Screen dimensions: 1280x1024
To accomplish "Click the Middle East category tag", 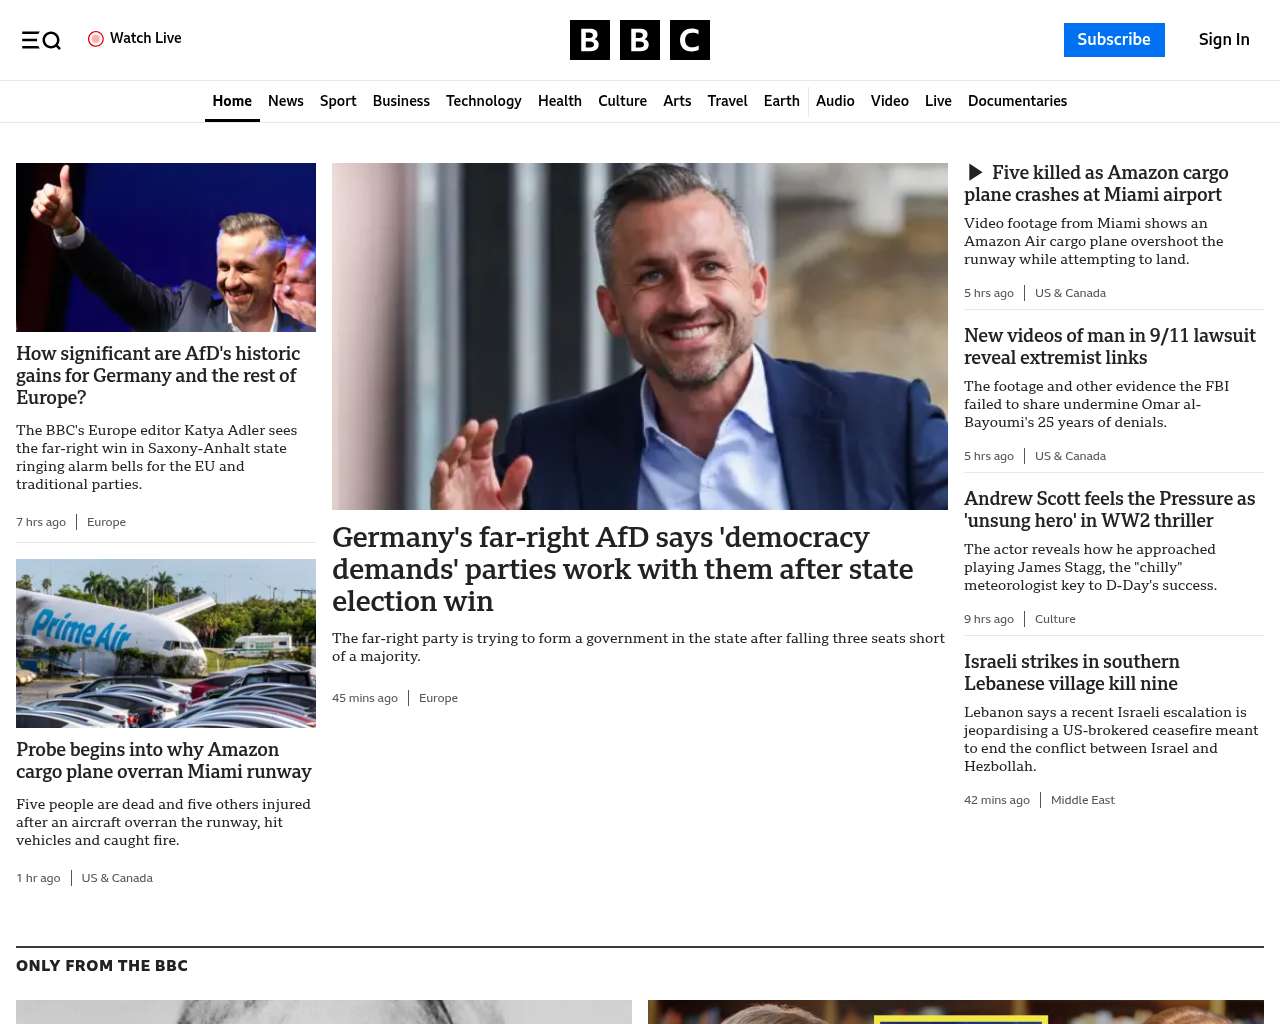I will click(1082, 800).
